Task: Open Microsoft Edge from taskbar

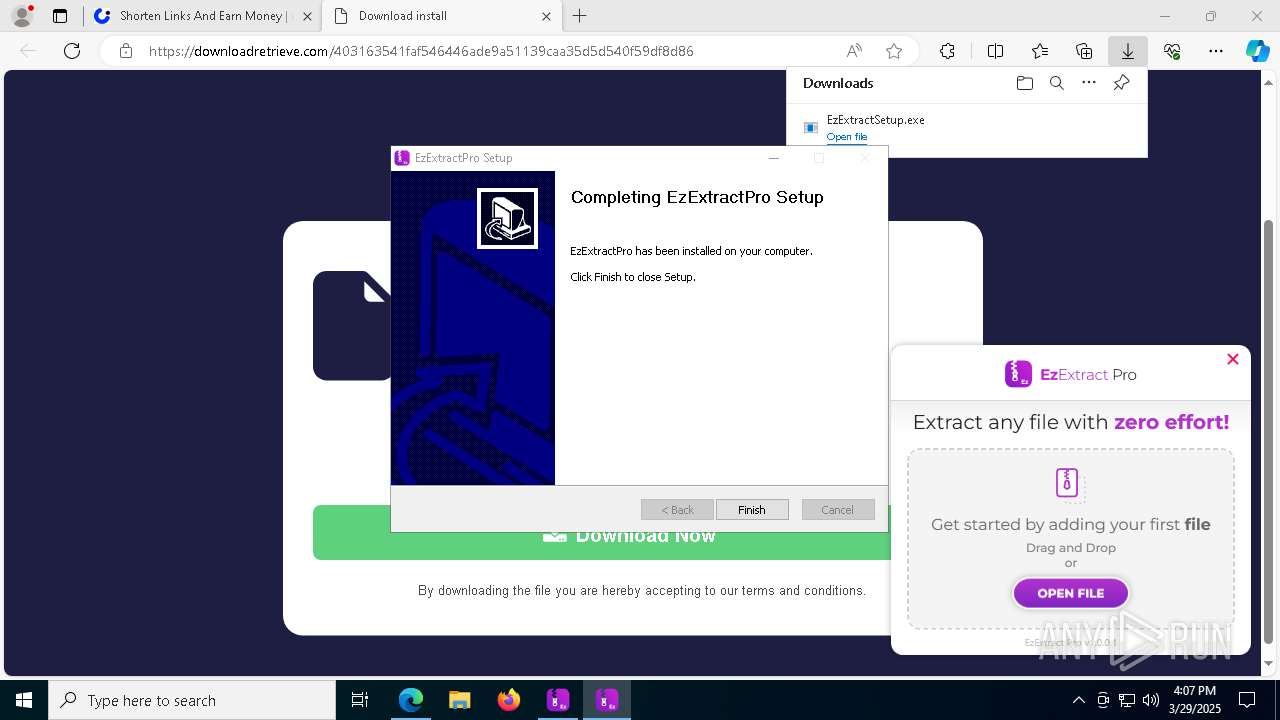Action: pos(411,700)
